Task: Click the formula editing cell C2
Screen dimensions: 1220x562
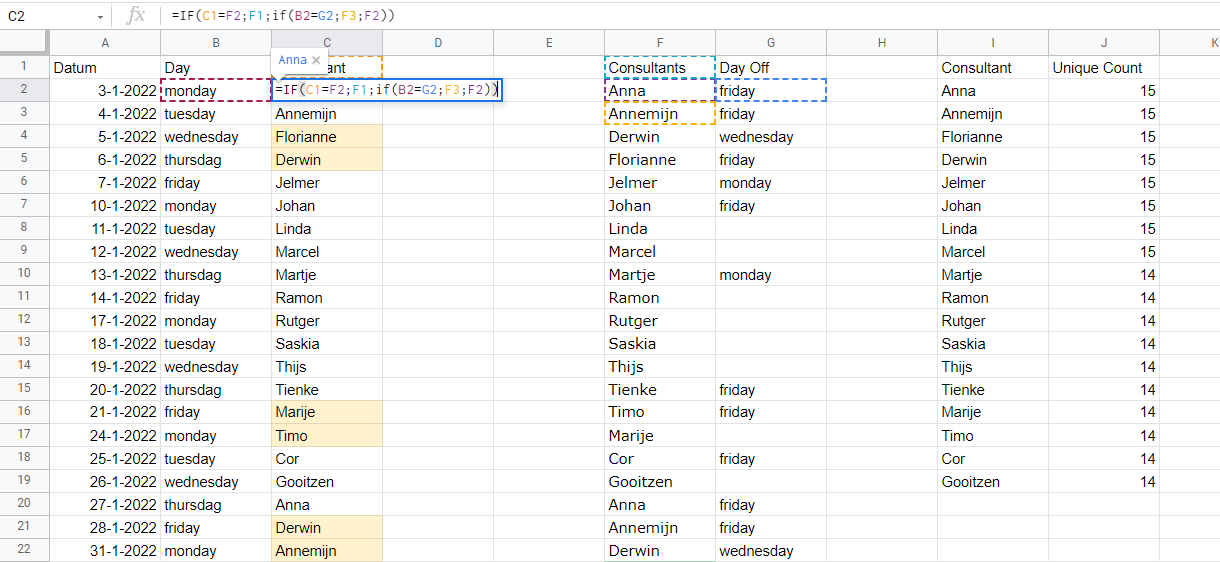Action: 386,90
